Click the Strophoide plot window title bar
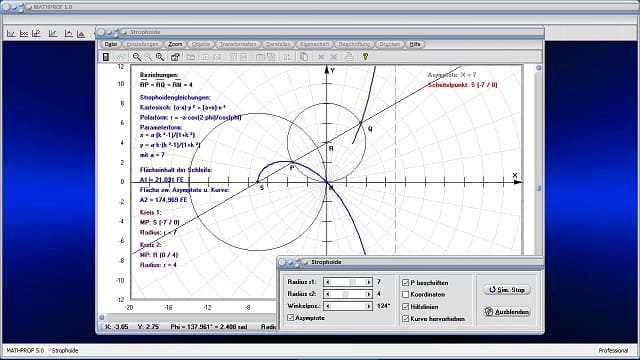 tap(320, 32)
